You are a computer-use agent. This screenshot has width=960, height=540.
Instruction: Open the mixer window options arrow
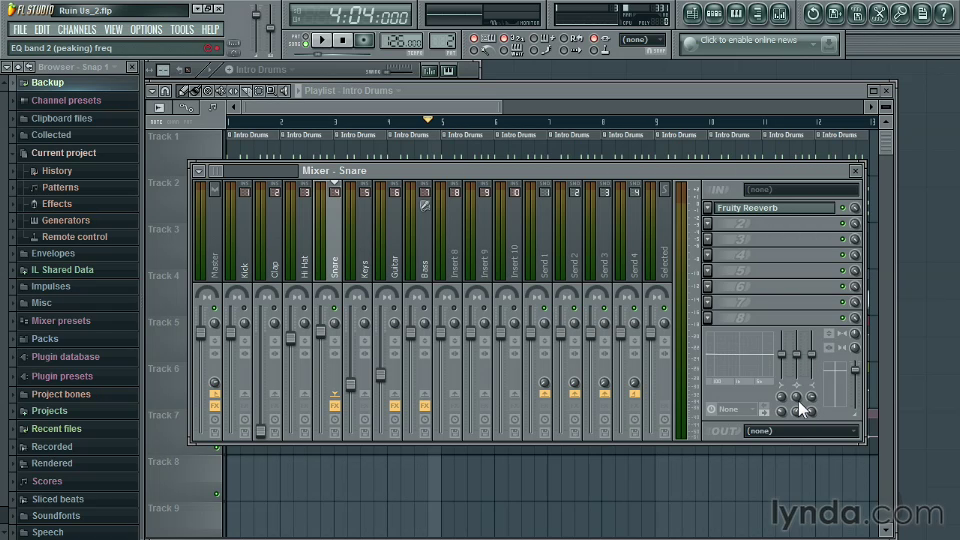[199, 171]
